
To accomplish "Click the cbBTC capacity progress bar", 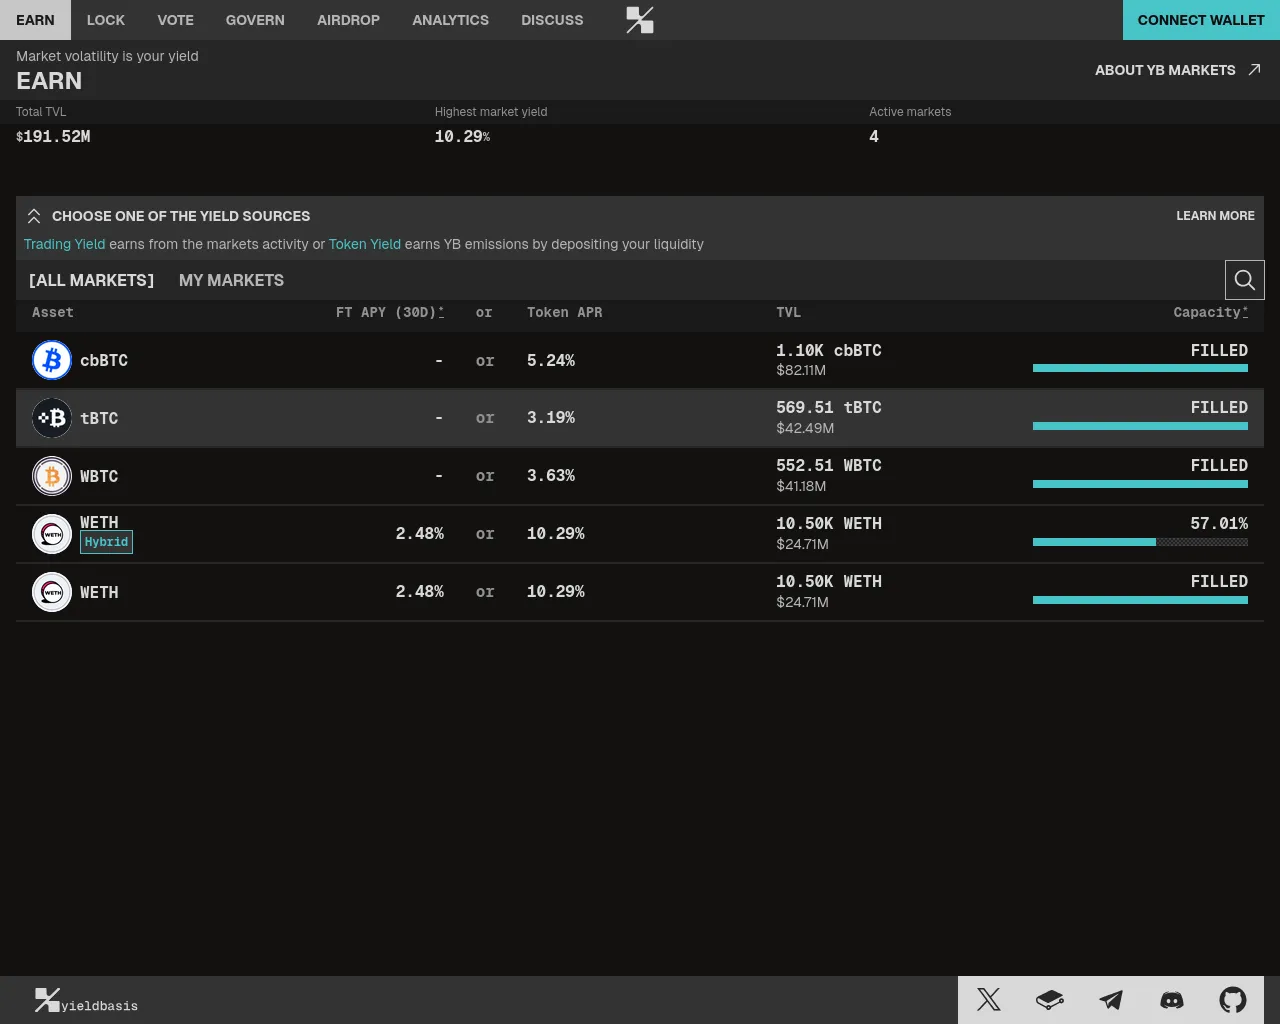I will (1140, 368).
